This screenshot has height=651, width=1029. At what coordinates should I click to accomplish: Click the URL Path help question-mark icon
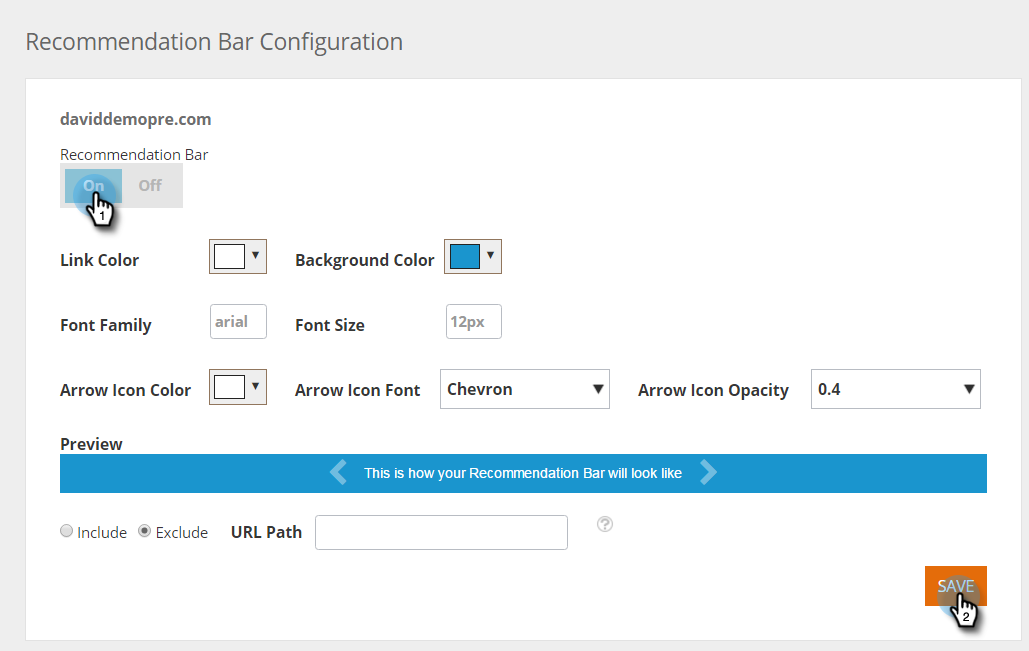coord(604,524)
